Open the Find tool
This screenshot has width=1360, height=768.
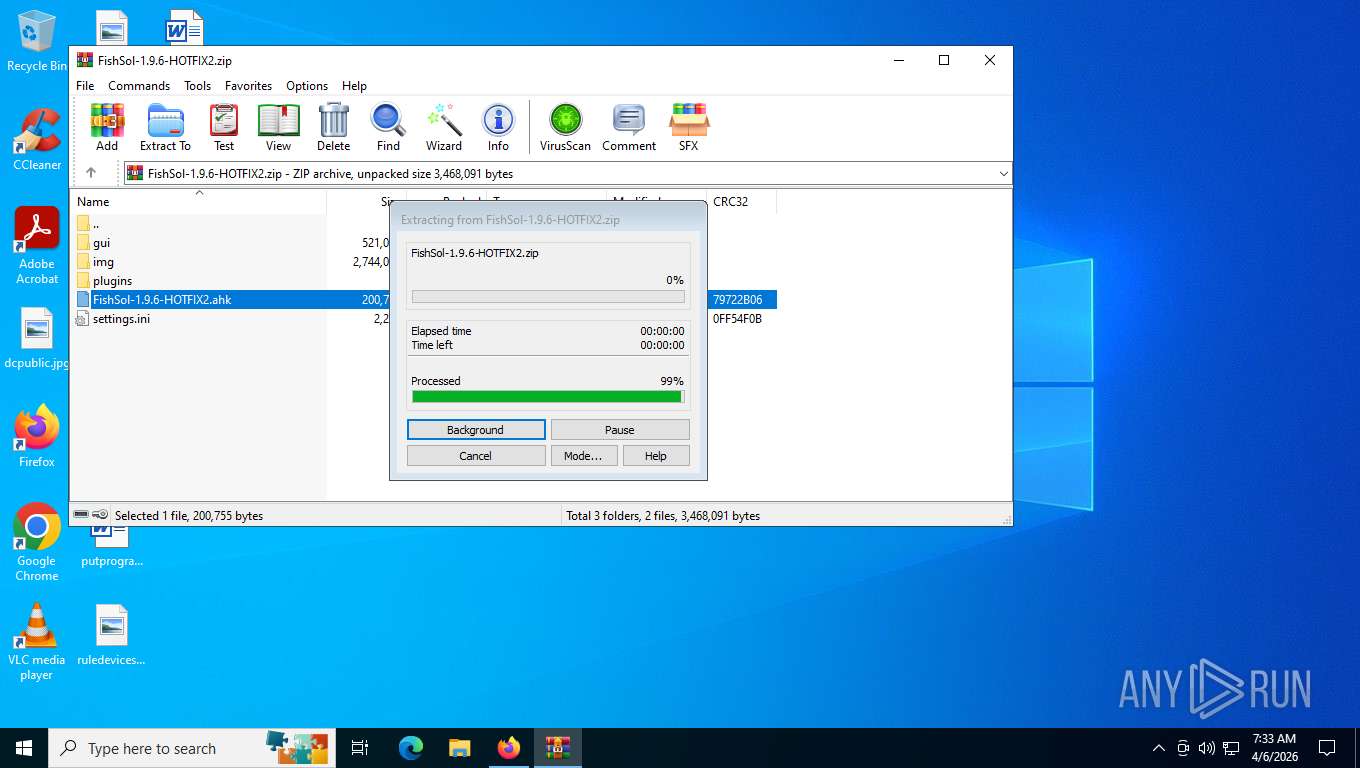click(x=388, y=127)
